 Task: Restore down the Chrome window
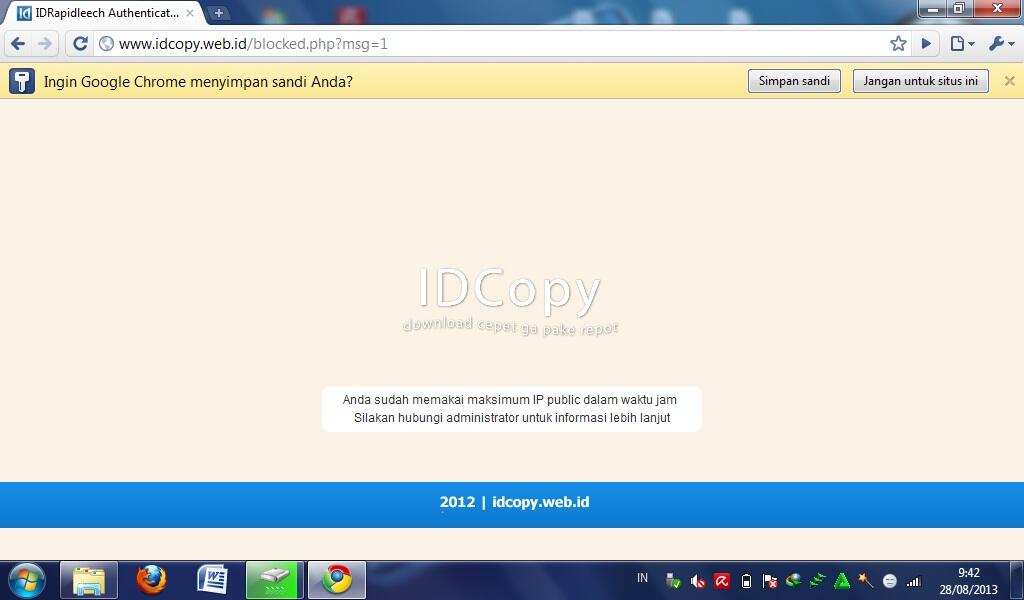(x=959, y=8)
